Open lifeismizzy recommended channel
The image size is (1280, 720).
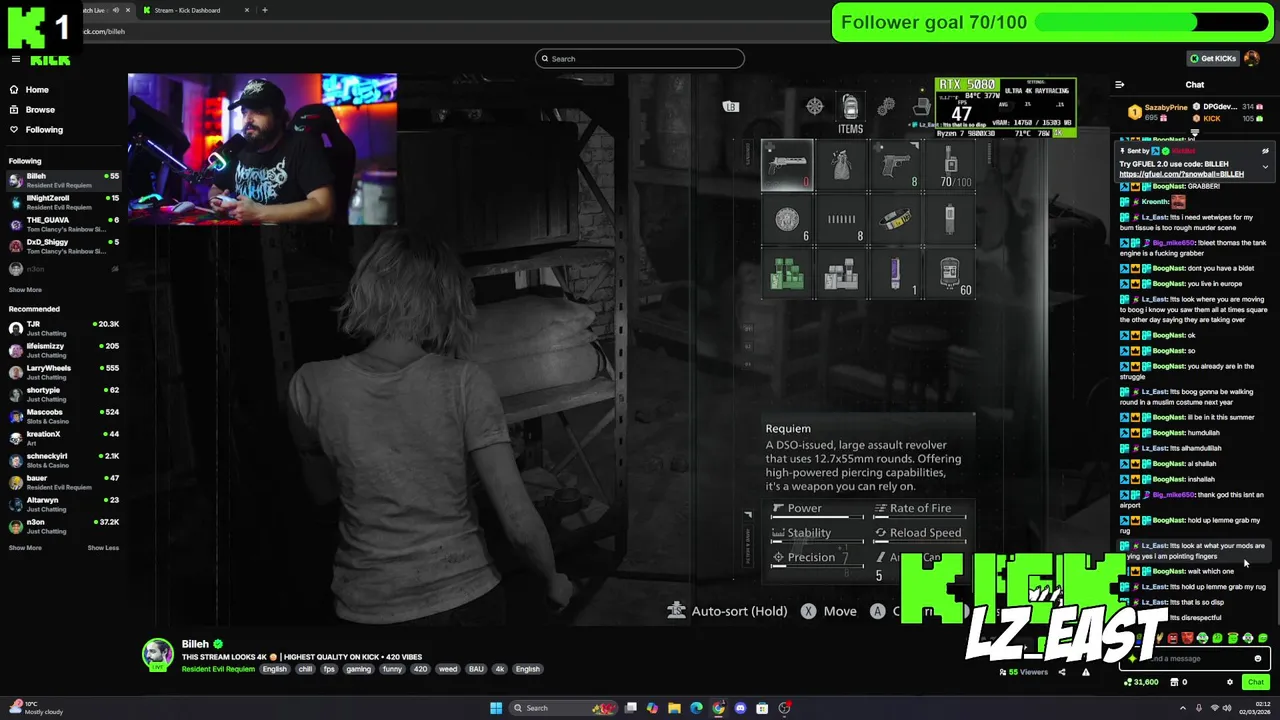(62, 350)
